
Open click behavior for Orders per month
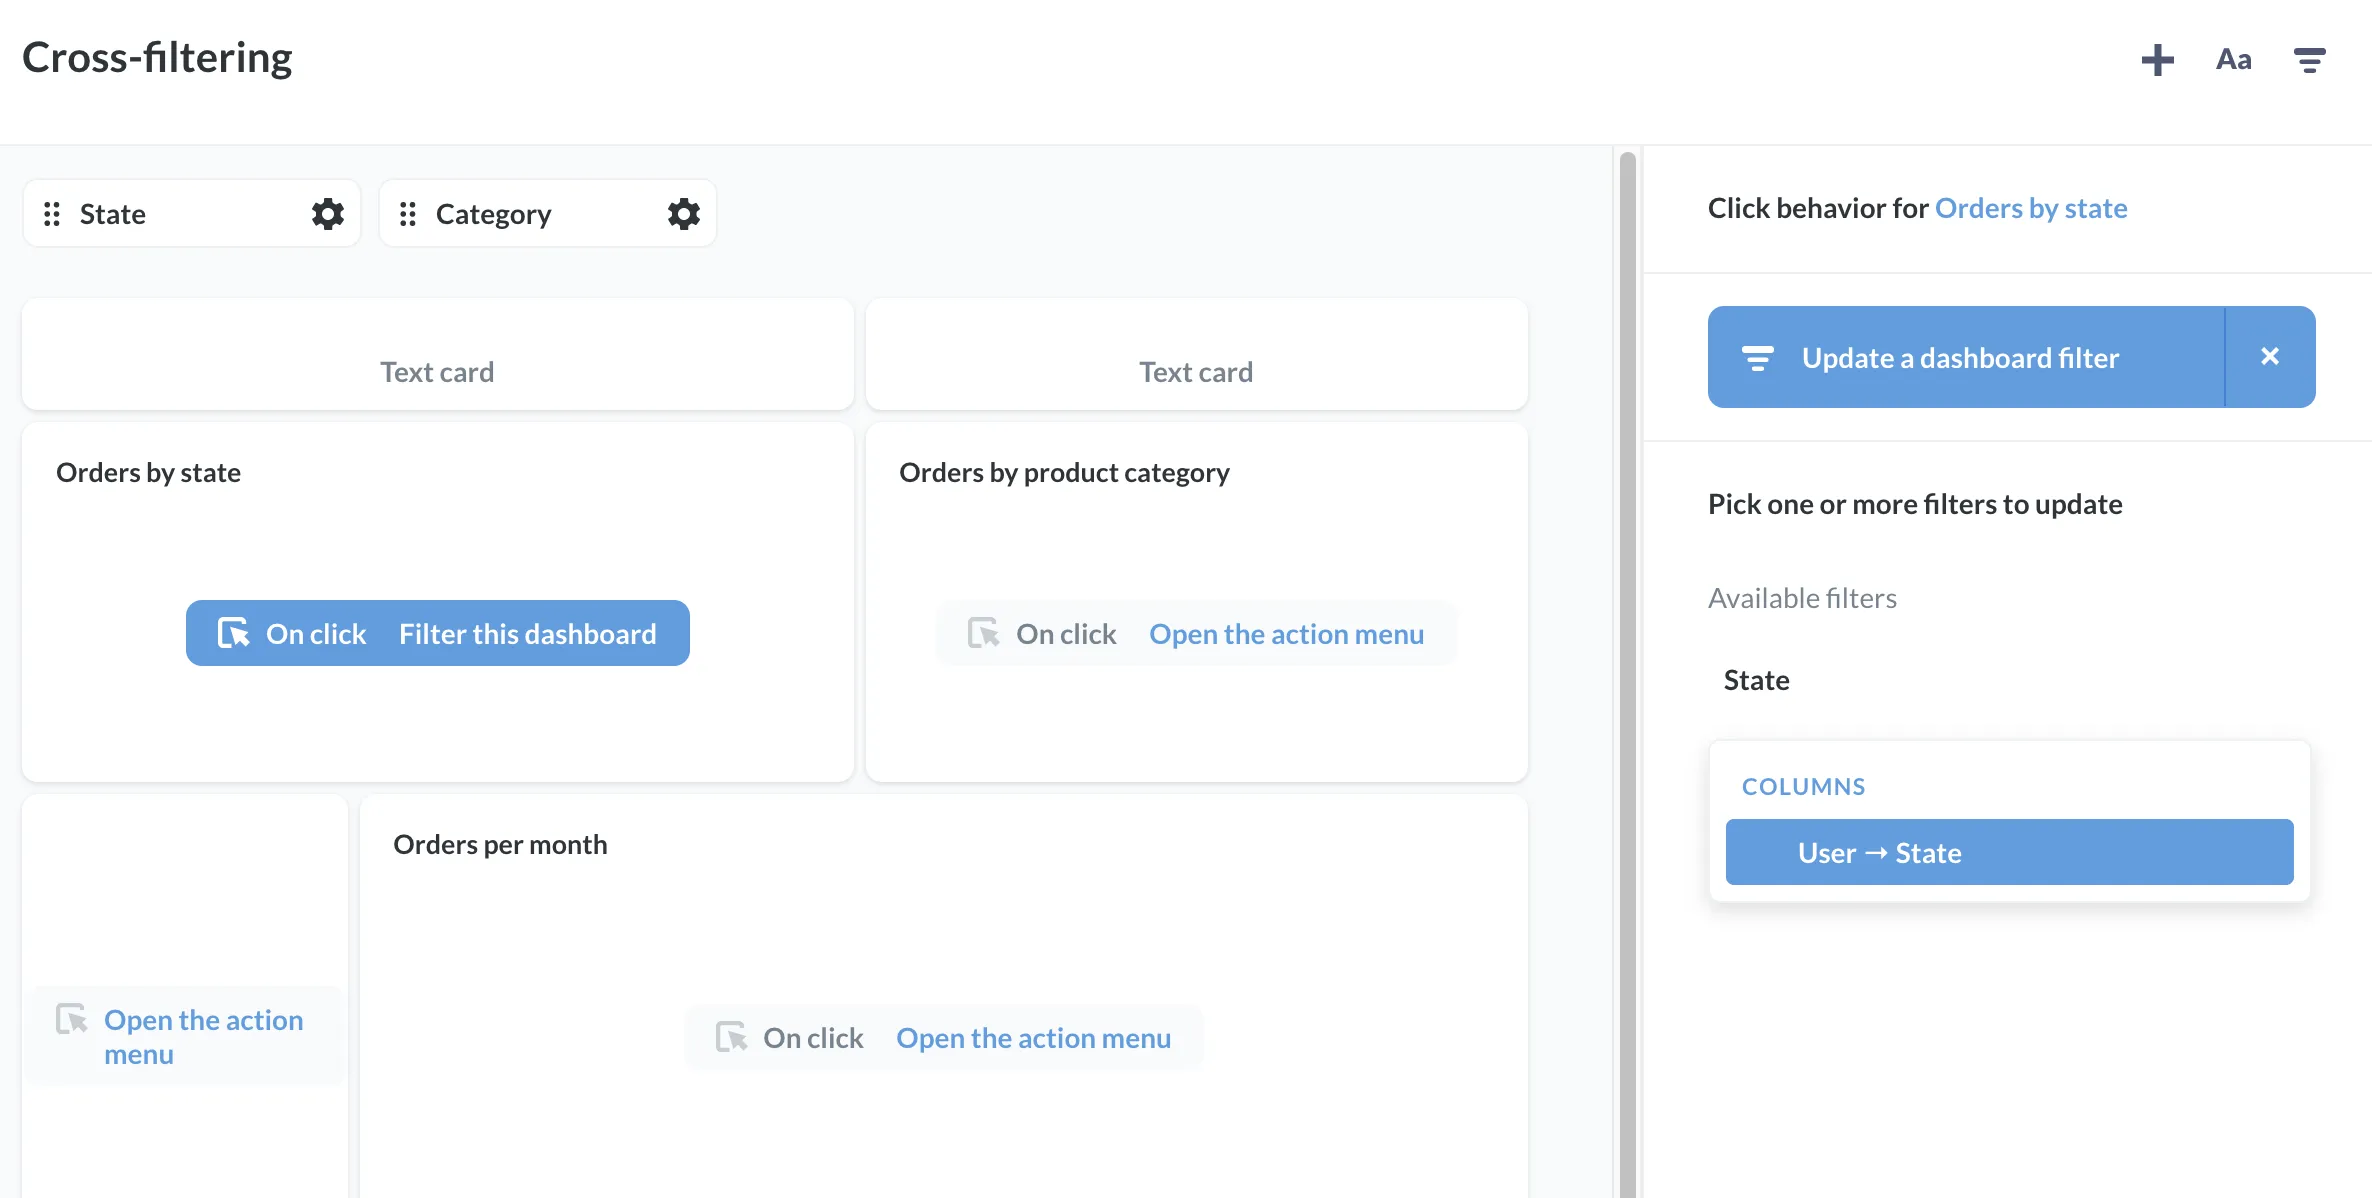[x=943, y=1037]
